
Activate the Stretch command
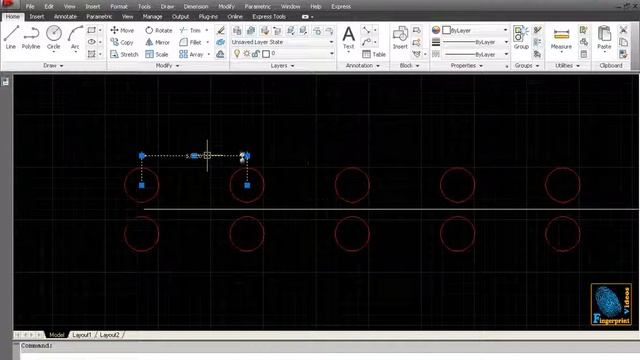124,54
